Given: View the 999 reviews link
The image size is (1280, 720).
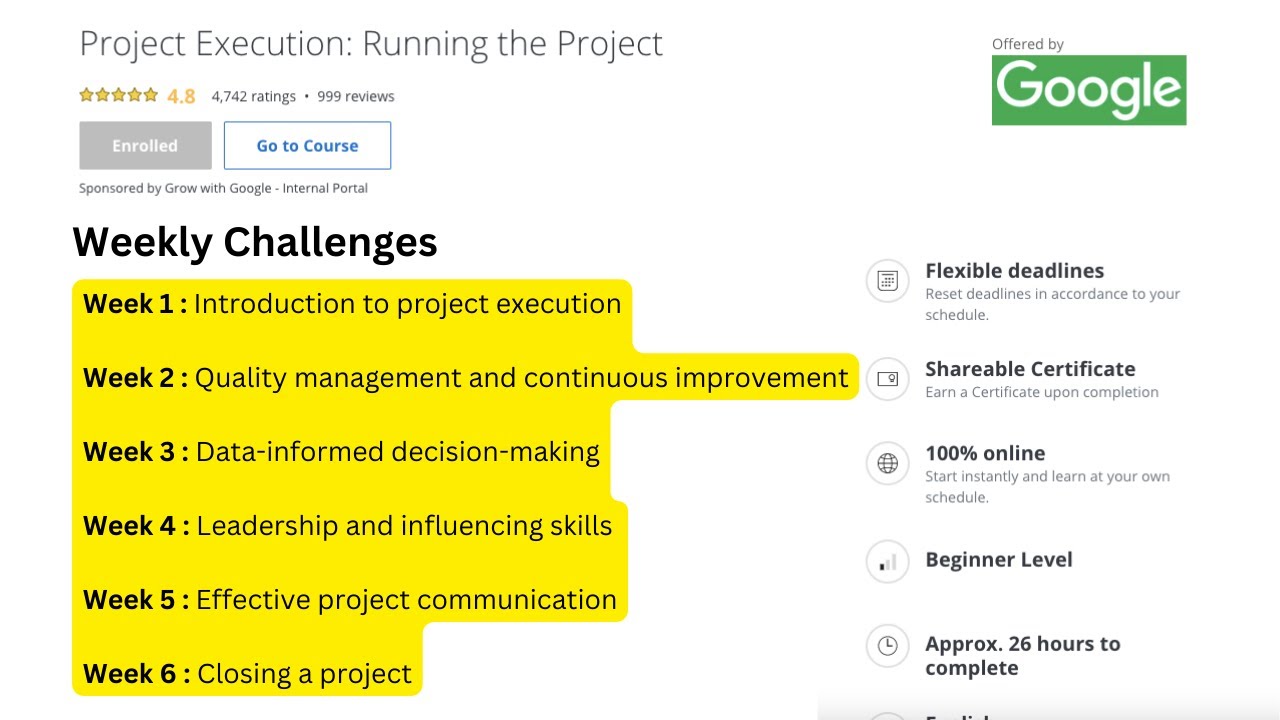Looking at the screenshot, I should pos(356,97).
